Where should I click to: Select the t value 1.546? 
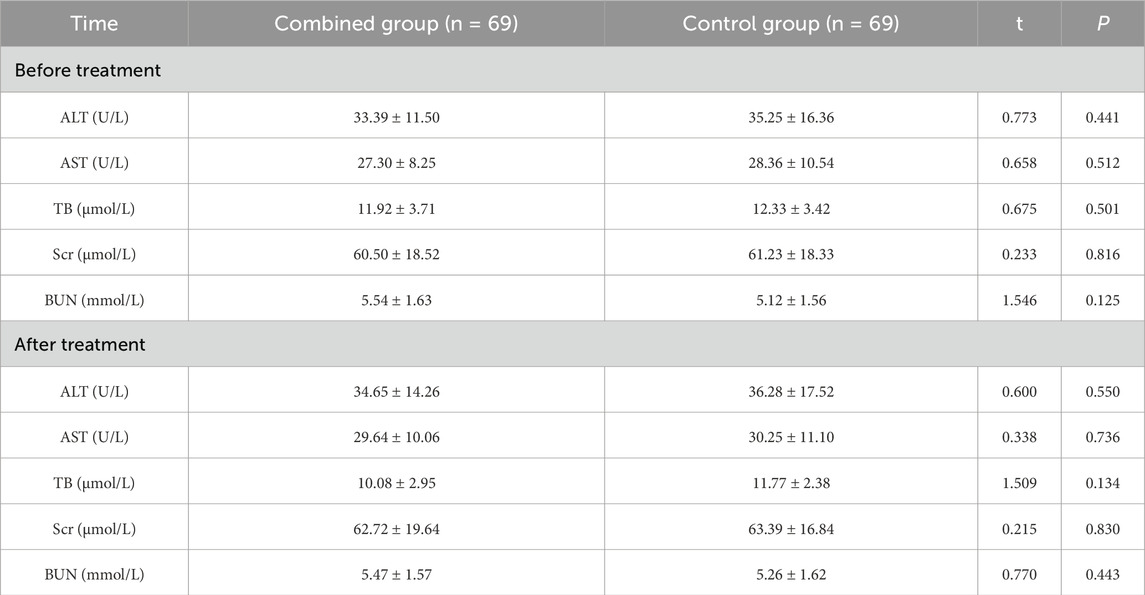1019,300
